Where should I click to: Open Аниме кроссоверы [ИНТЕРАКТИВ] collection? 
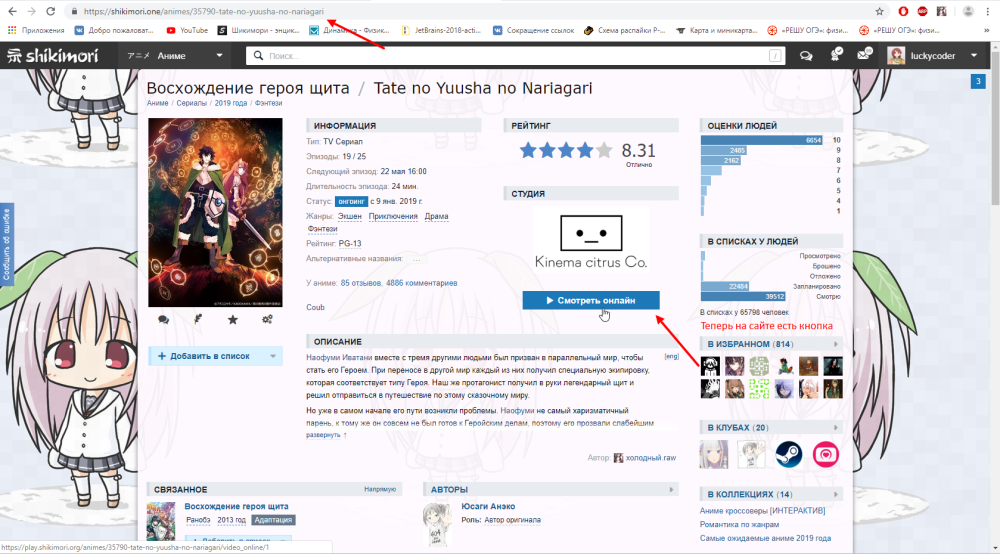click(x=762, y=511)
